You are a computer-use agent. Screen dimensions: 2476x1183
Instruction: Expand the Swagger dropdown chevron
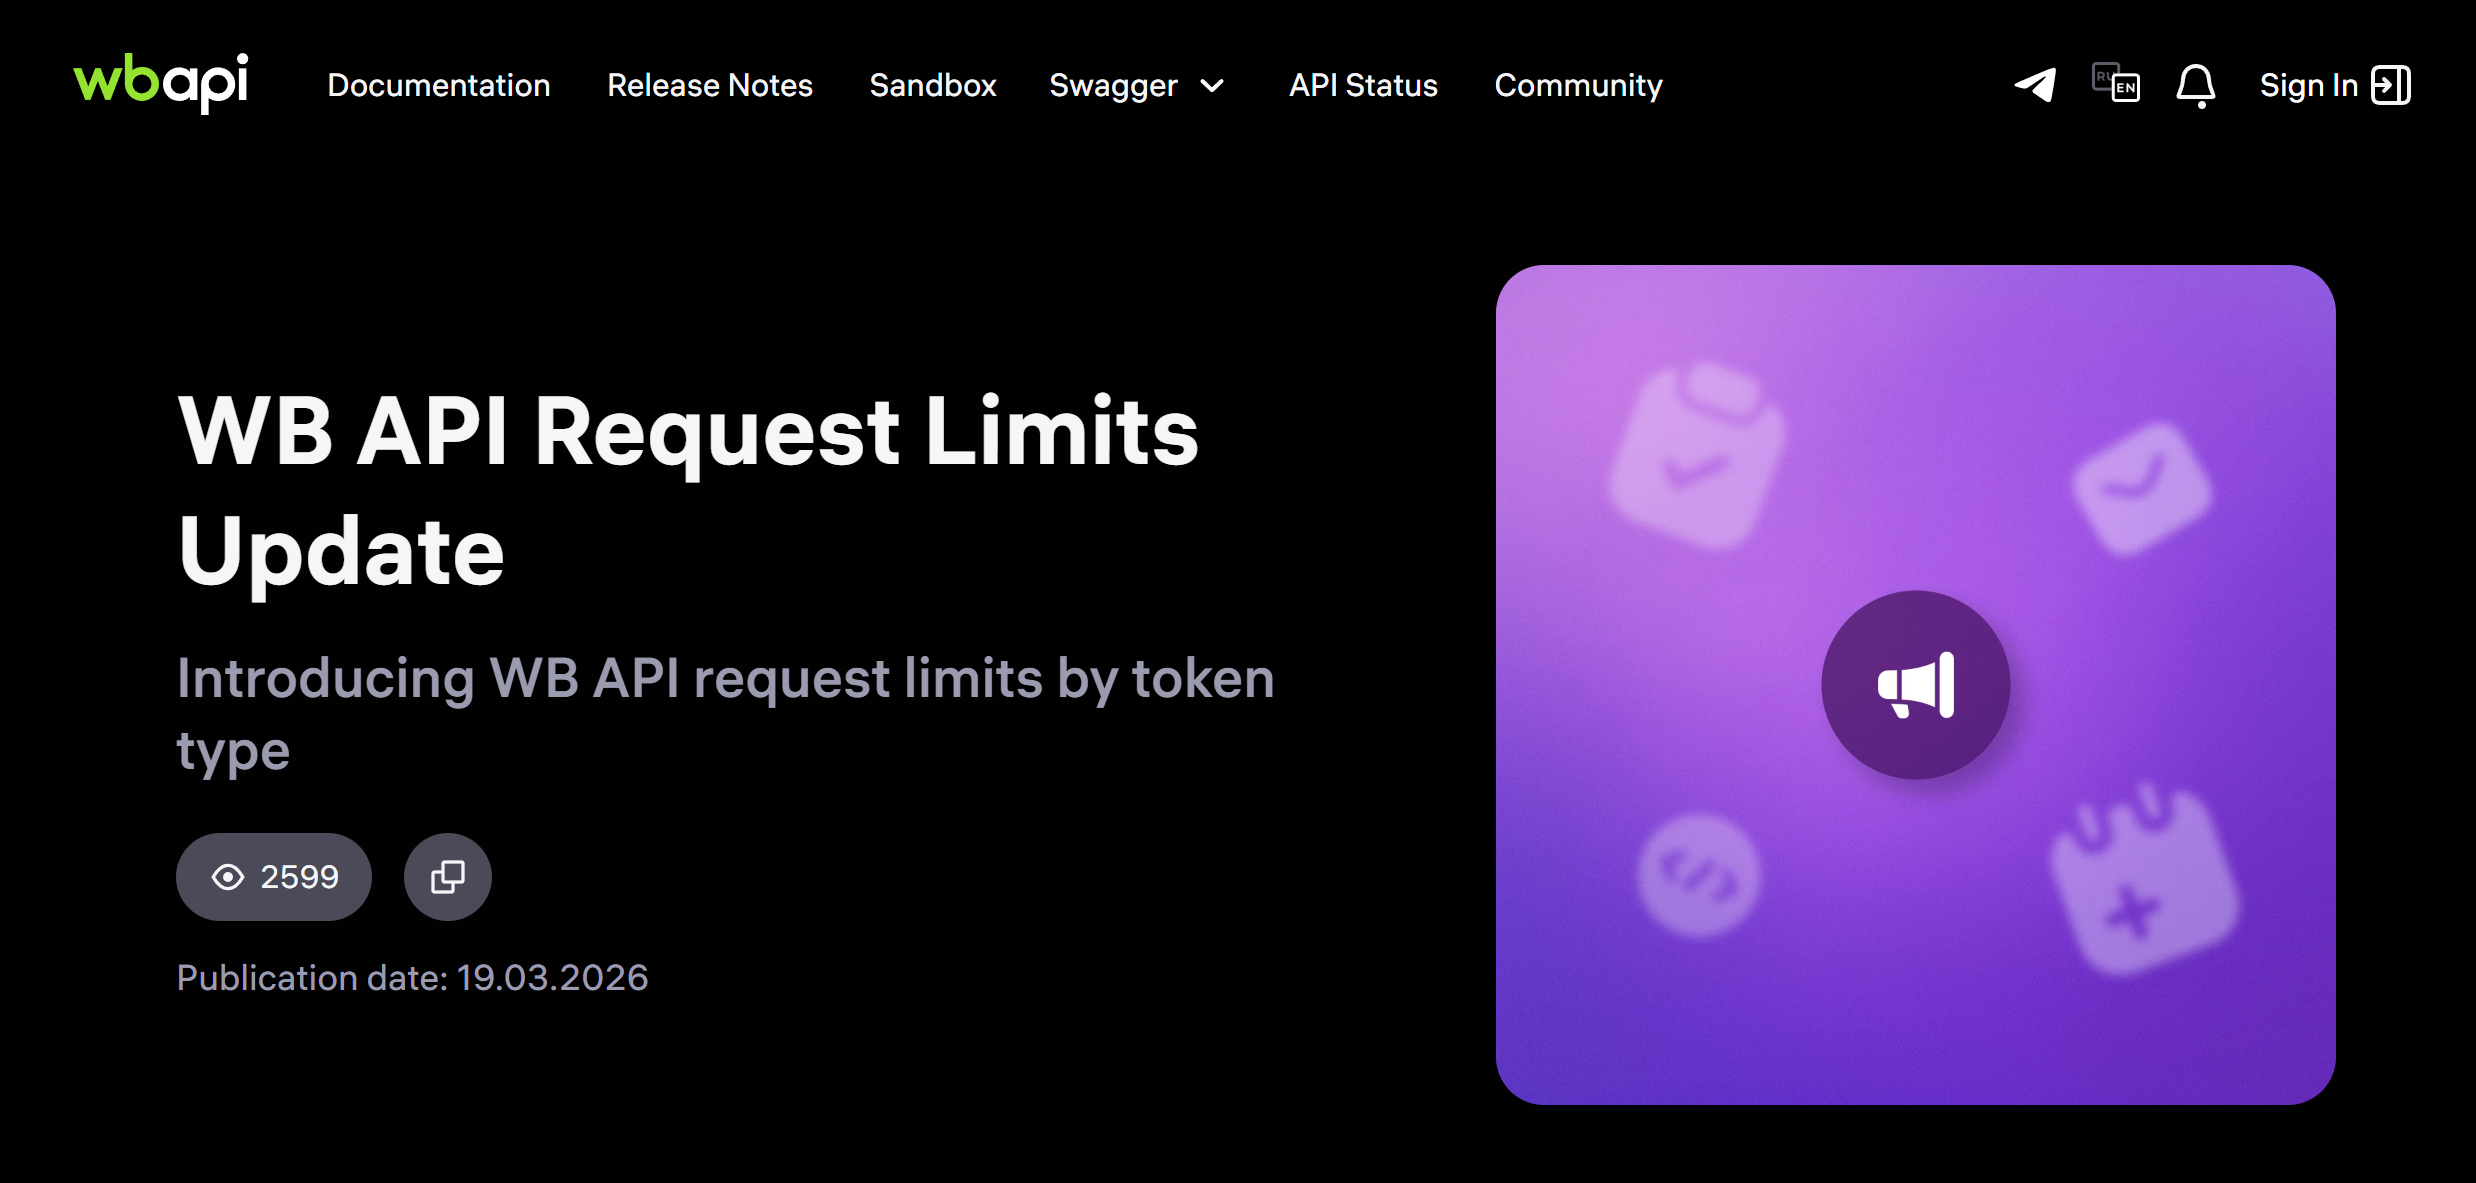tap(1212, 86)
